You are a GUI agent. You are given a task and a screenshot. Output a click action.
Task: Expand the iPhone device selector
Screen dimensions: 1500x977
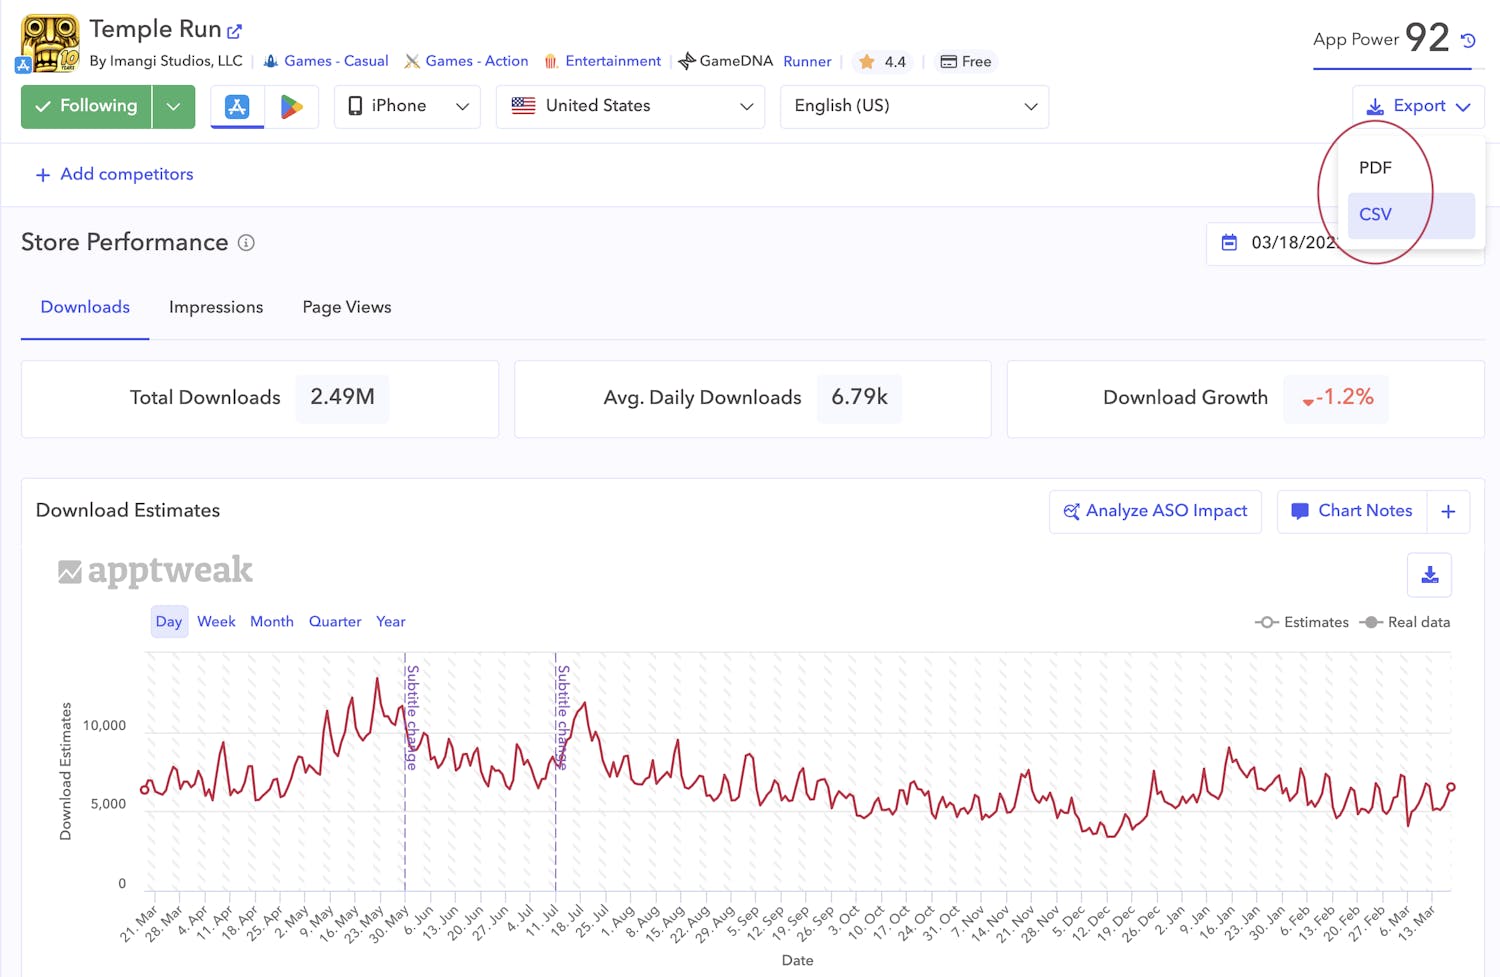tap(406, 106)
